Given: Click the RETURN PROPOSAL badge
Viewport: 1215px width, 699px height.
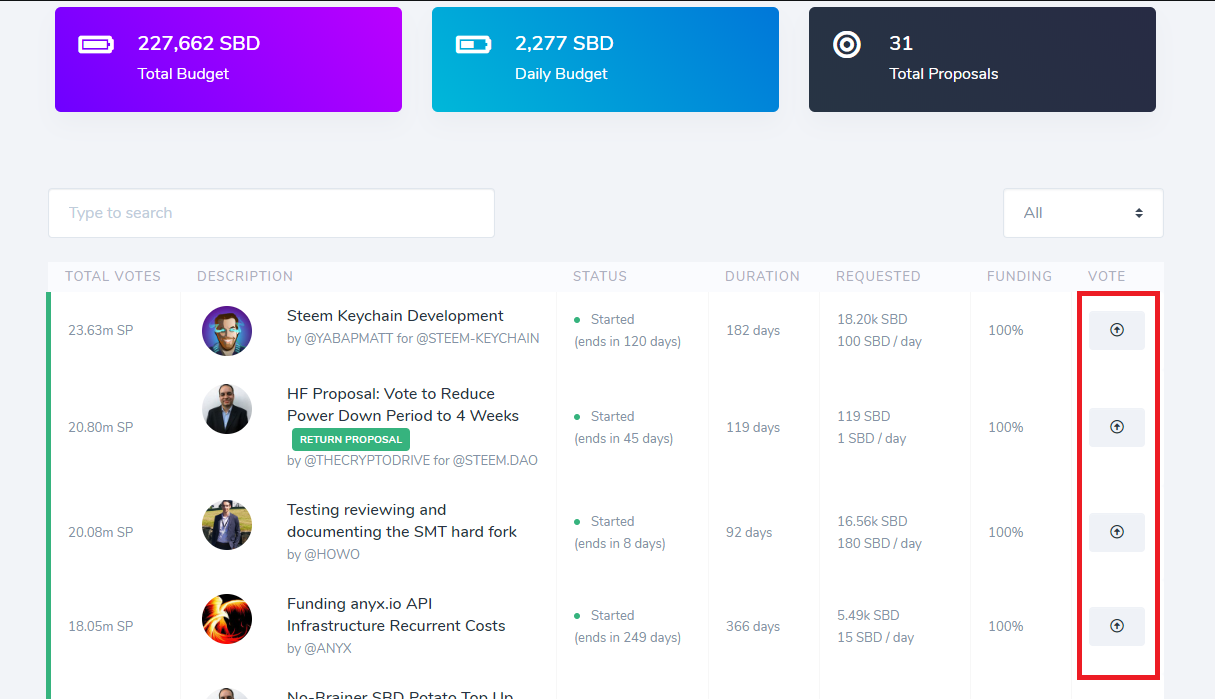Looking at the screenshot, I should click(x=351, y=439).
